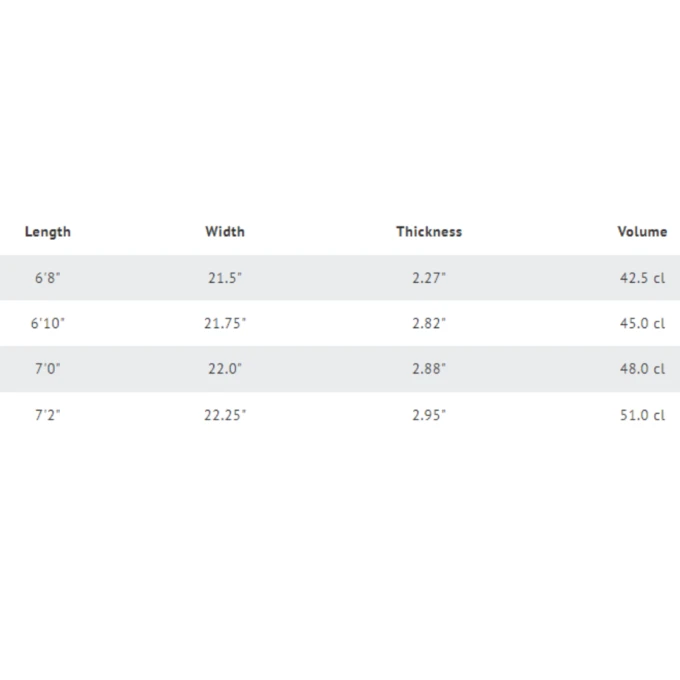The image size is (680, 680).
Task: Click the Width column header
Action: (225, 231)
